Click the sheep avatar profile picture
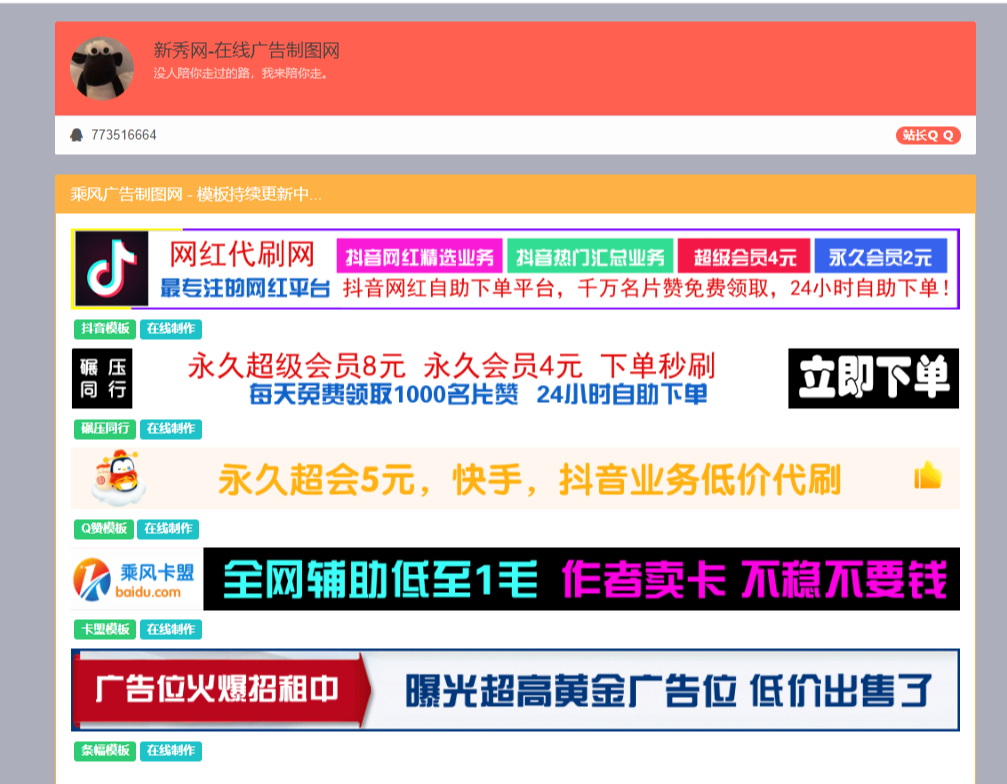 click(x=102, y=68)
